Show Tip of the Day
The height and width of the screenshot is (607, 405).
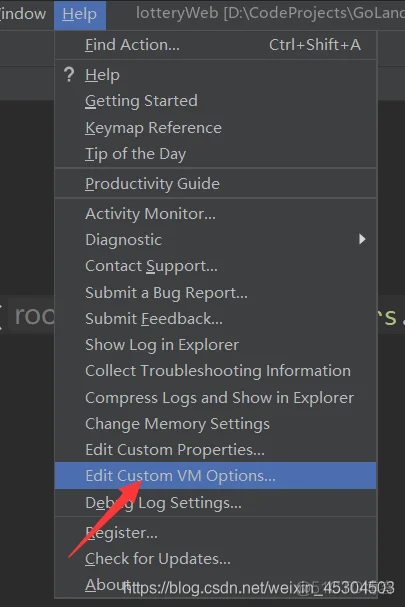pyautogui.click(x=215, y=154)
